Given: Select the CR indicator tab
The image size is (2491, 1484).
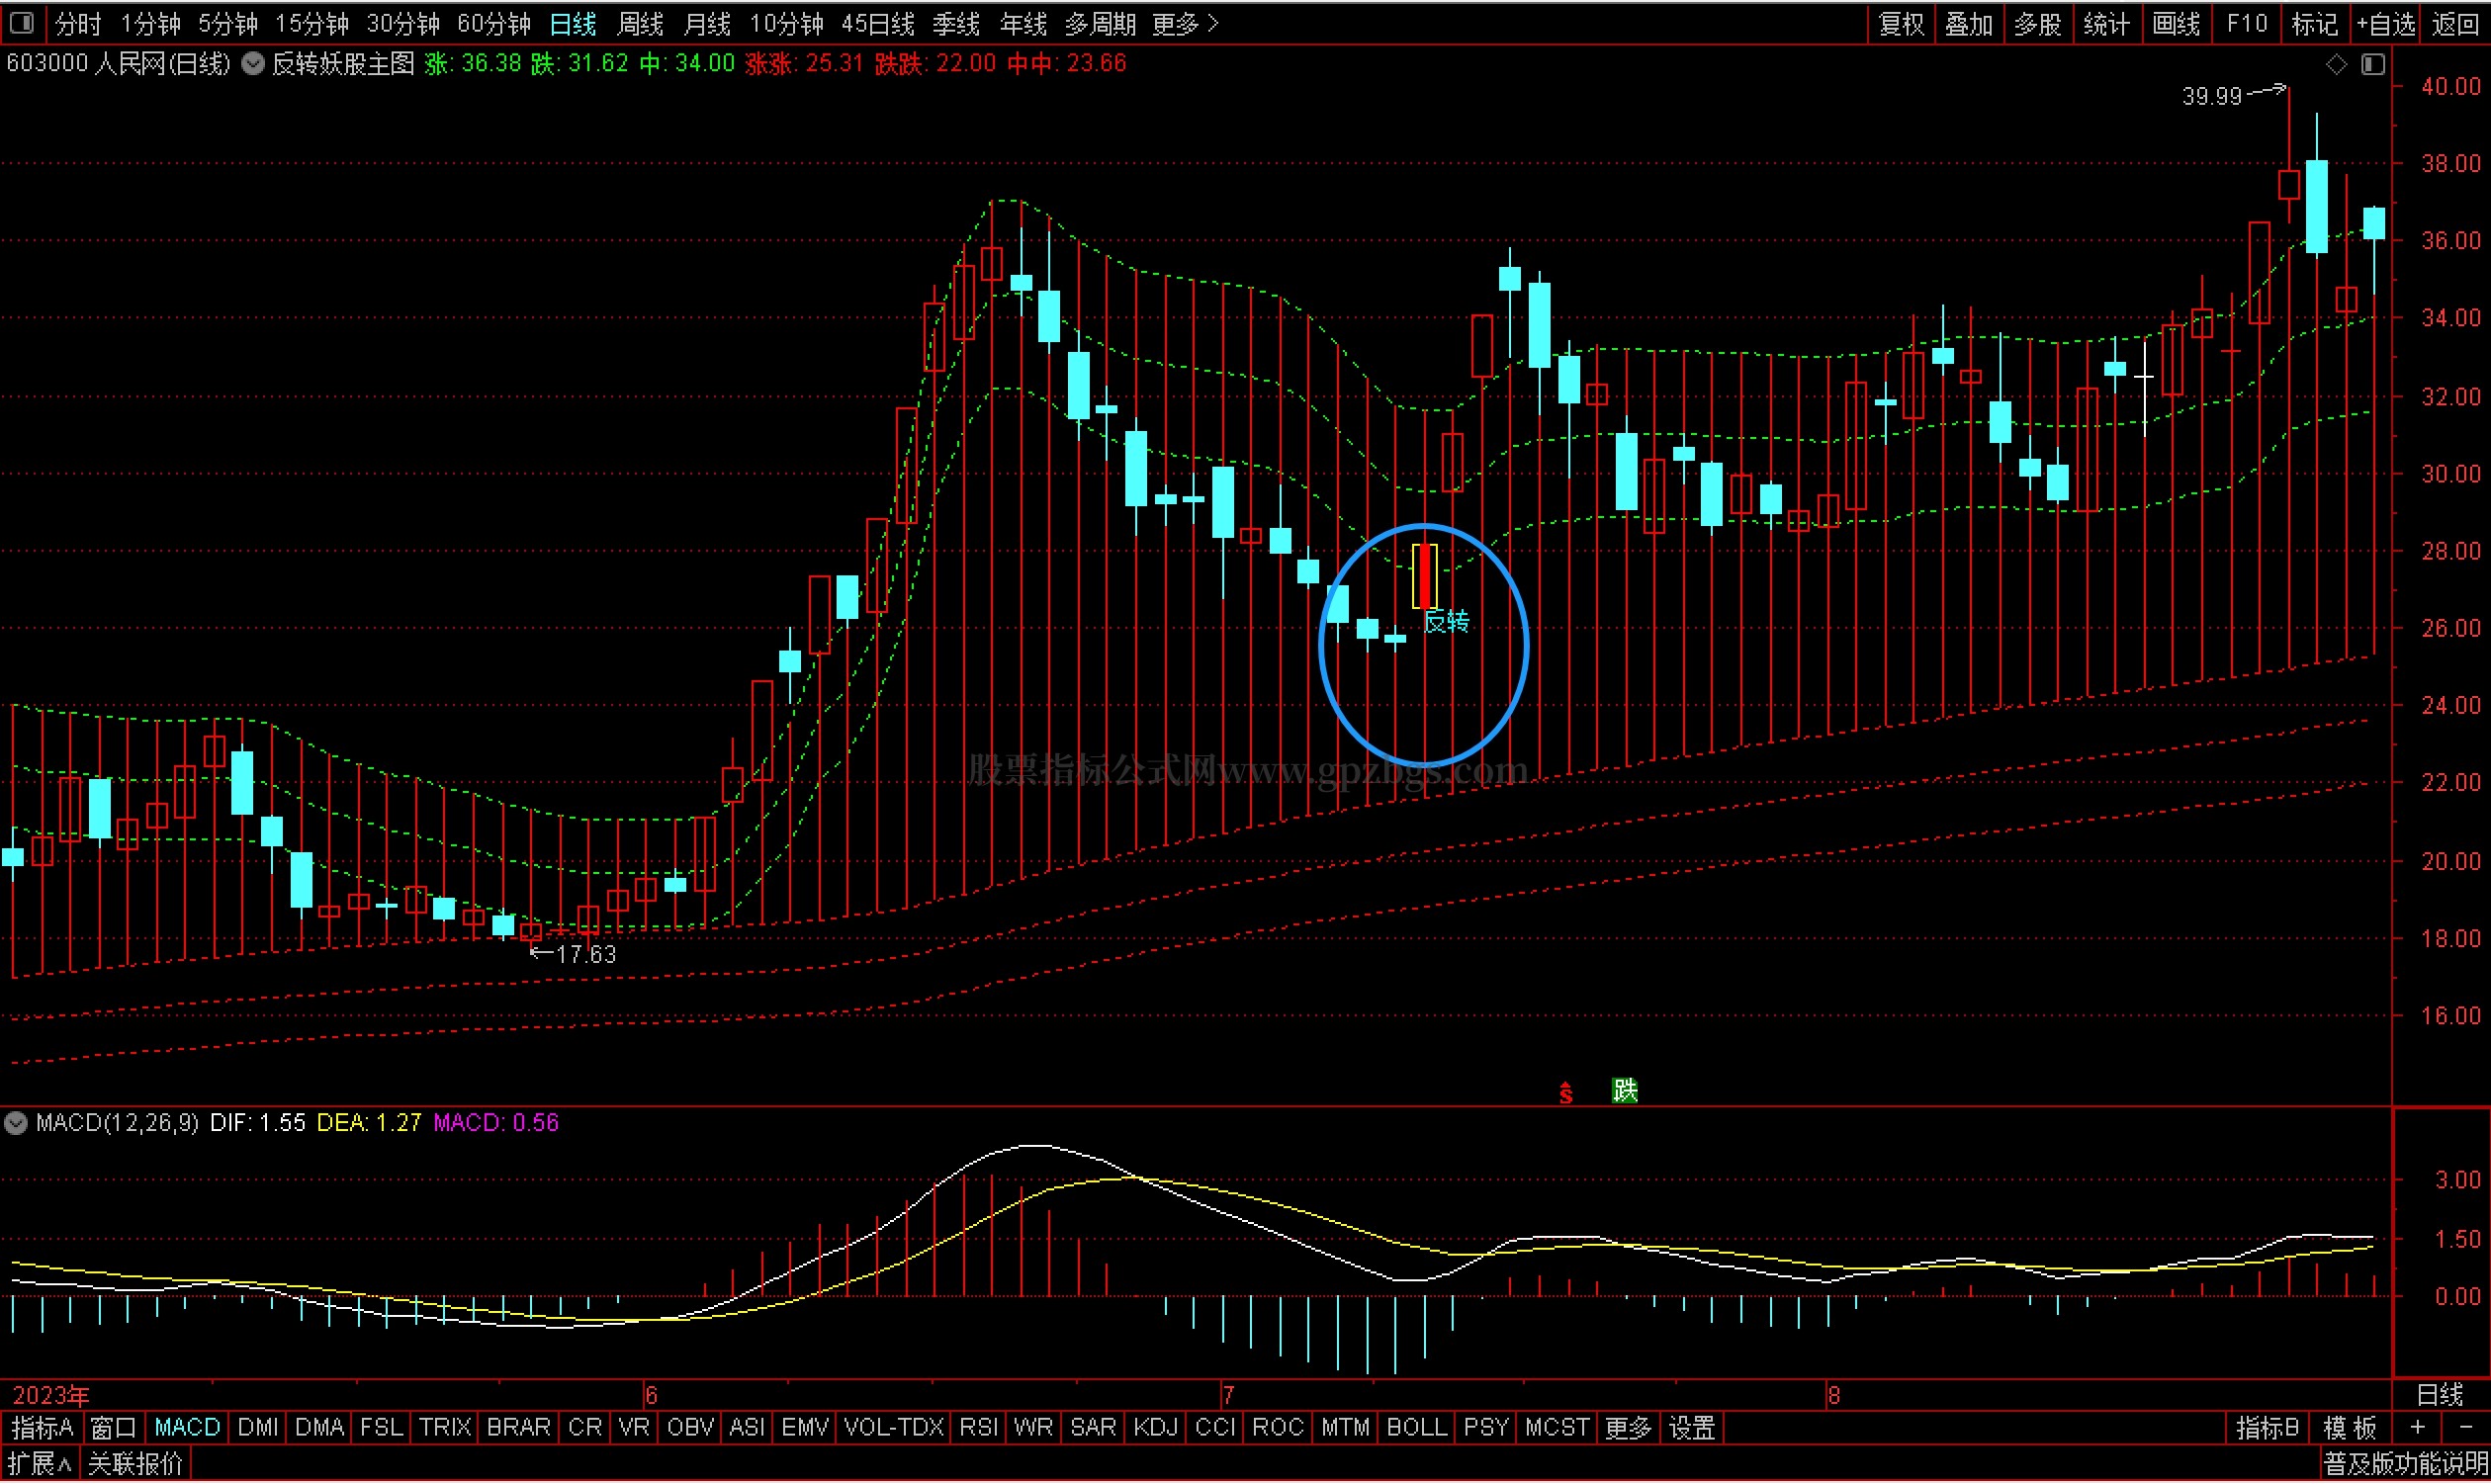Looking at the screenshot, I should click(x=585, y=1429).
